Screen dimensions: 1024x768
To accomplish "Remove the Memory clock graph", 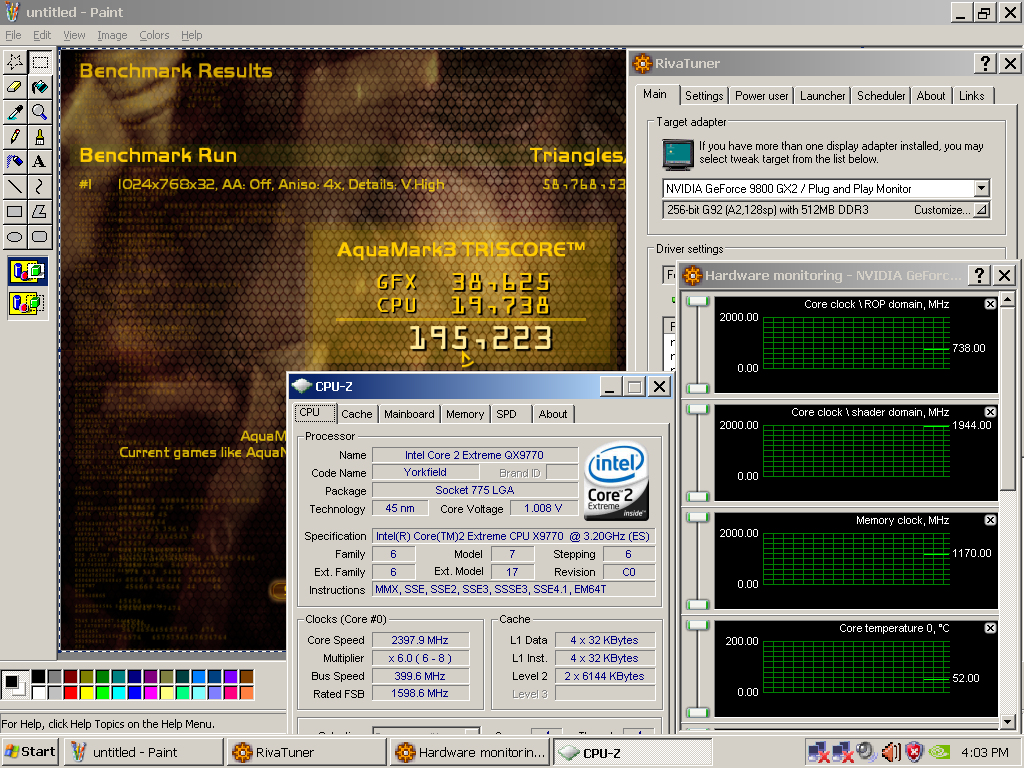I will 990,520.
